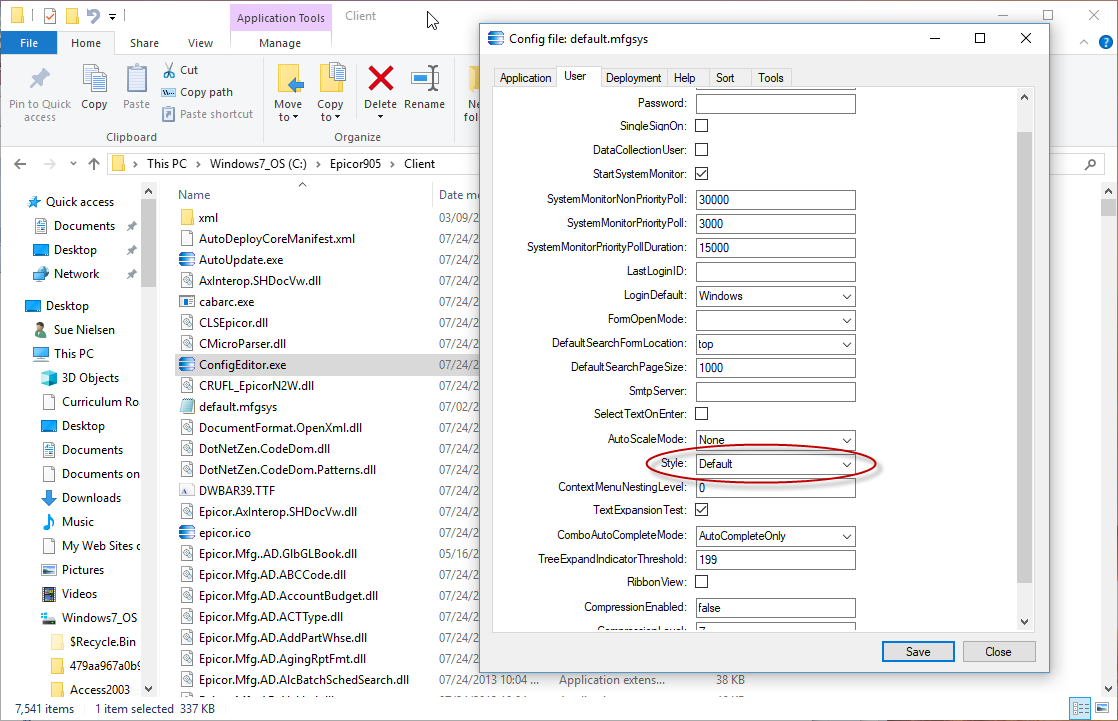Click Windows7_OS (C:) in address path

coord(258,164)
